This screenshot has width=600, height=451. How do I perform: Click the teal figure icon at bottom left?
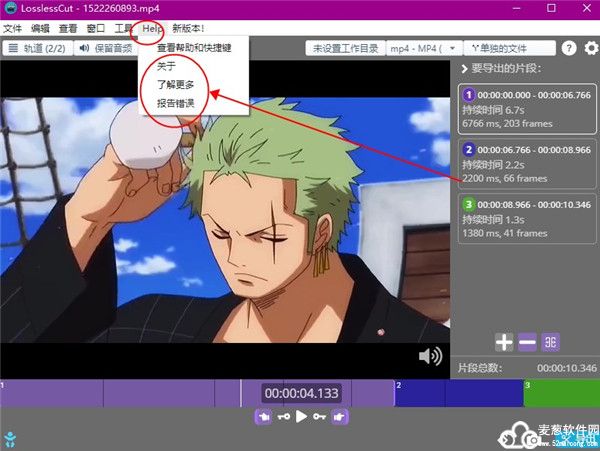(x=10, y=439)
